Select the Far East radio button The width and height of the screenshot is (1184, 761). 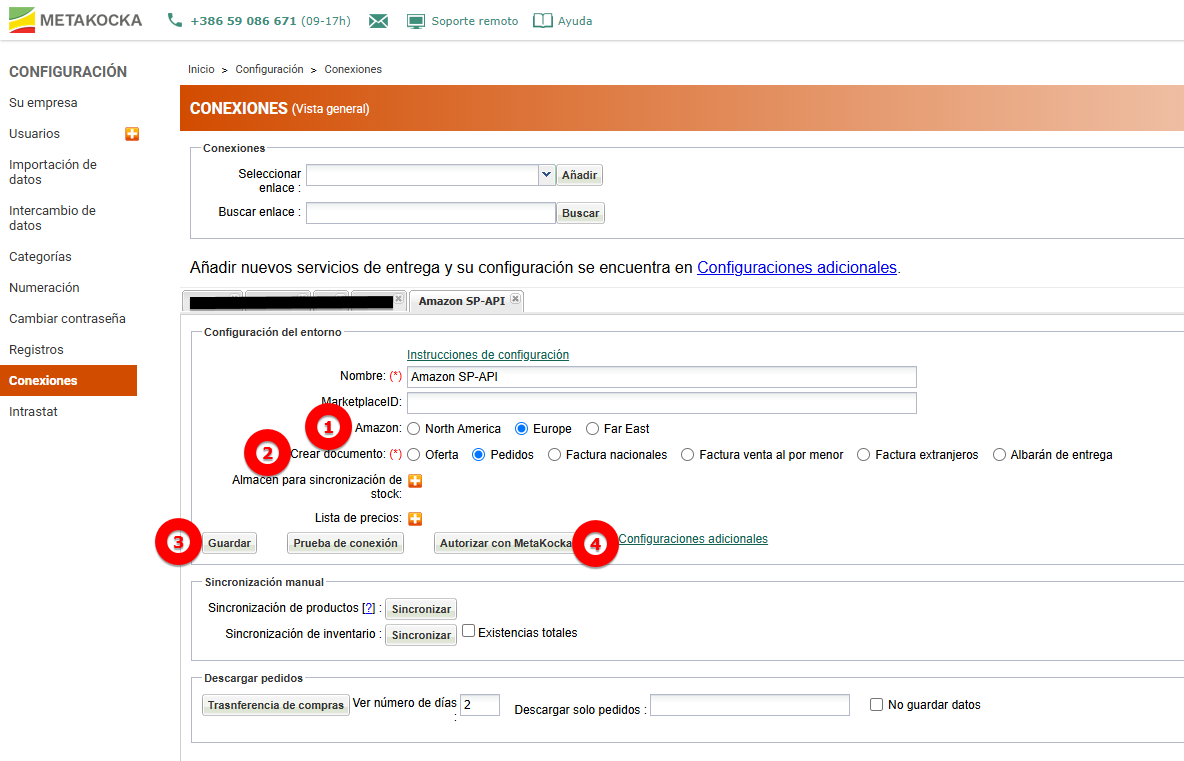pos(593,429)
